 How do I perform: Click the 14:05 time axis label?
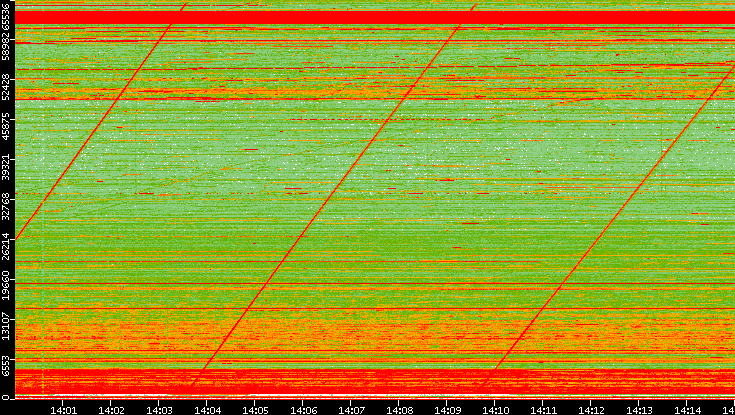click(x=255, y=411)
